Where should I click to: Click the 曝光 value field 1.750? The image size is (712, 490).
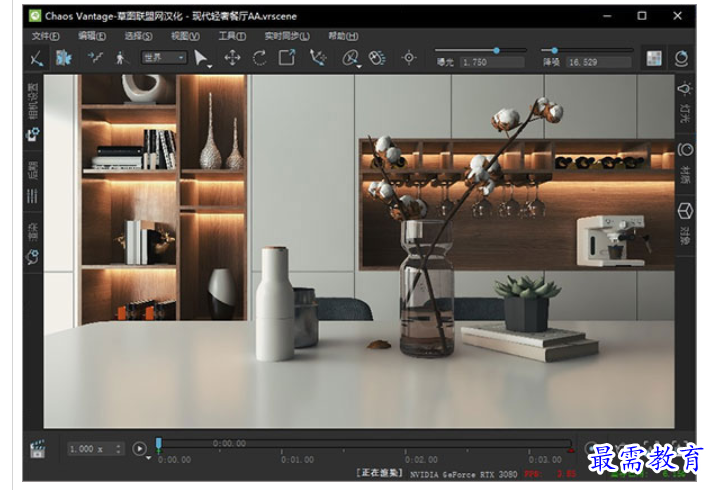tap(493, 62)
